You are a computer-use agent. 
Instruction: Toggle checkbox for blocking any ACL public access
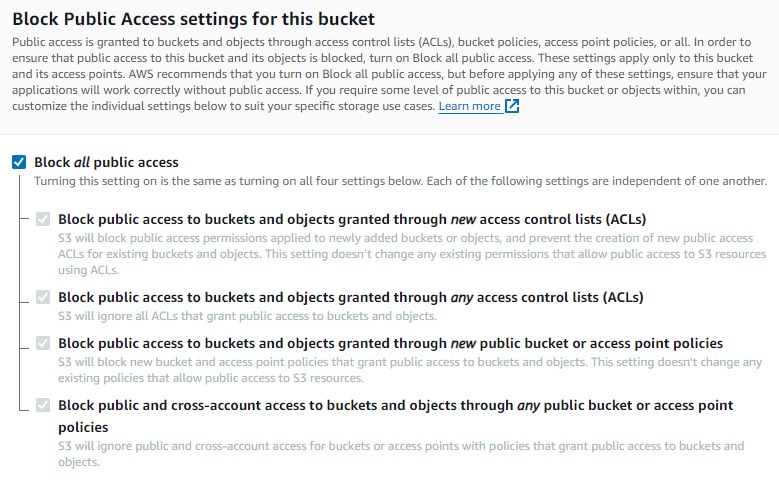tap(43, 297)
